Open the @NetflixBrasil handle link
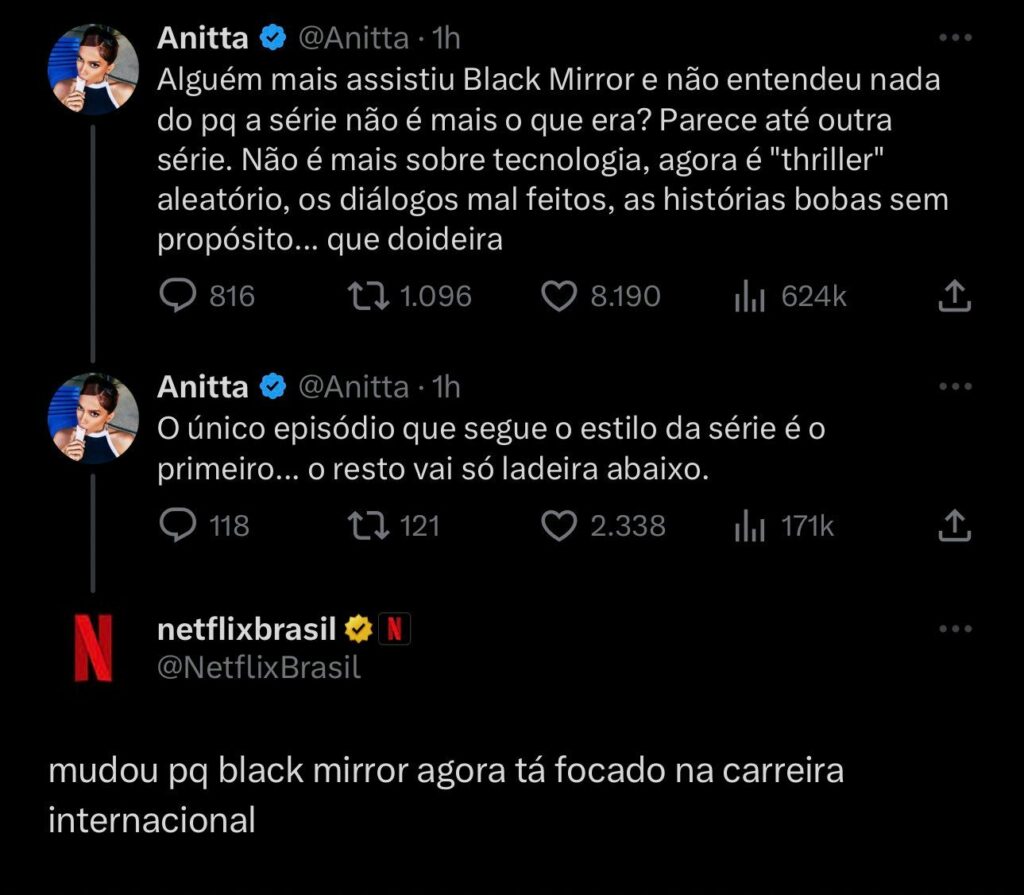Screen dimensions: 1024x895 (259, 668)
